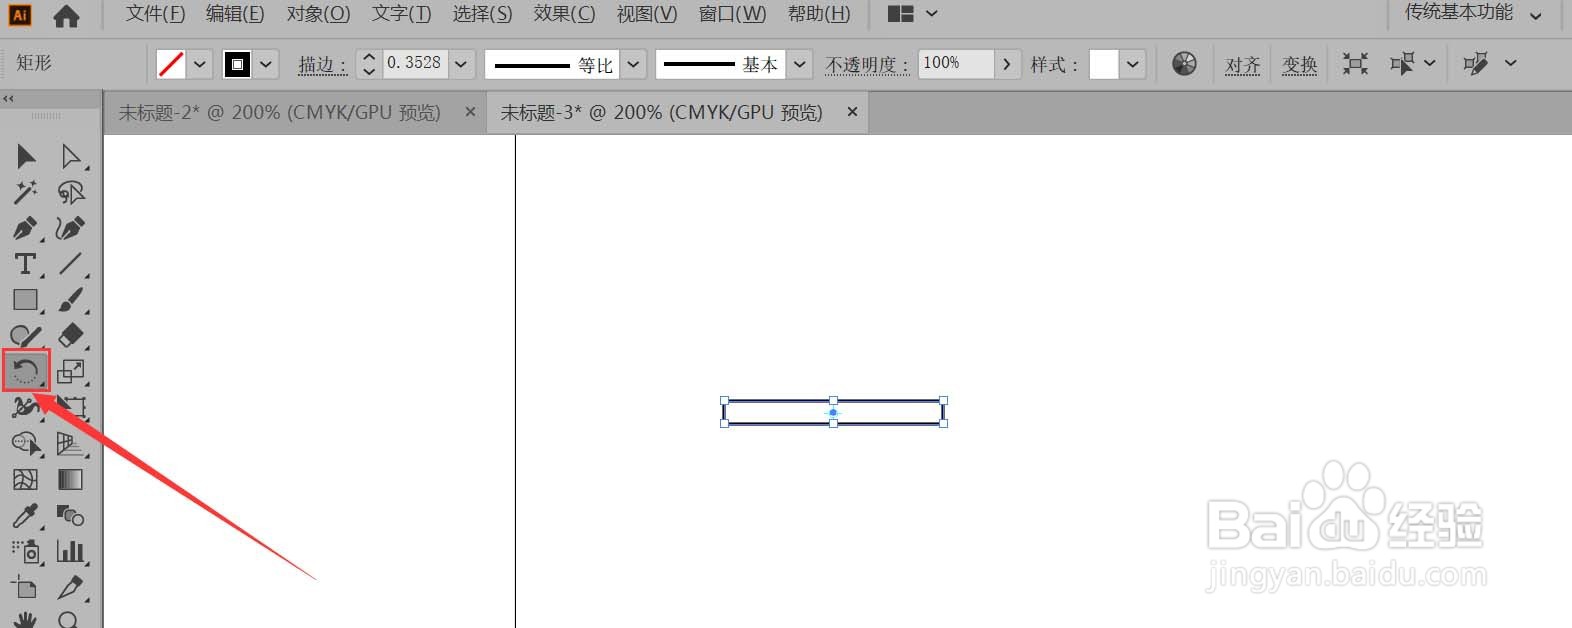Open the 基本 brush definition dropdown
The height and width of the screenshot is (628, 1572).
[799, 64]
